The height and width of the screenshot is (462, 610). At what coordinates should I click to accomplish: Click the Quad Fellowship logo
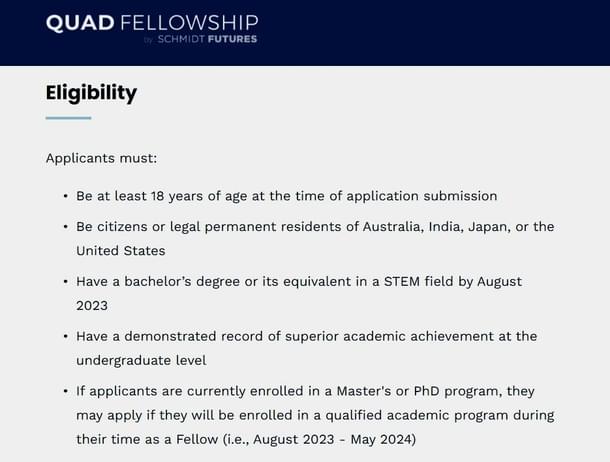(x=151, y=23)
